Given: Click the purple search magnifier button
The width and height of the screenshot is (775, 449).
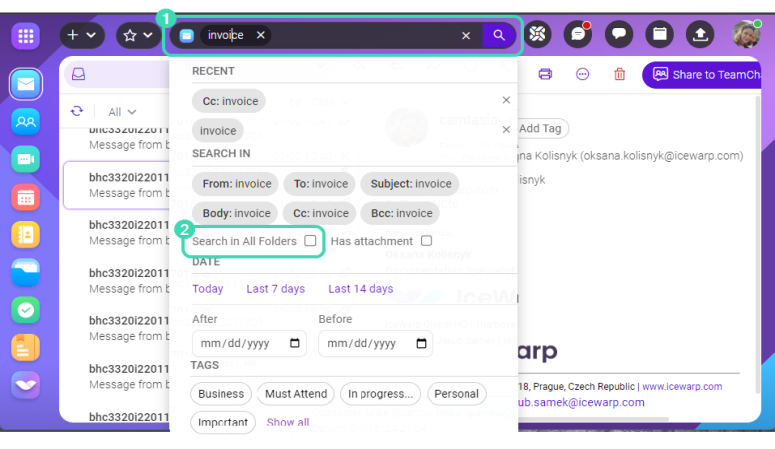Looking at the screenshot, I should (498, 35).
